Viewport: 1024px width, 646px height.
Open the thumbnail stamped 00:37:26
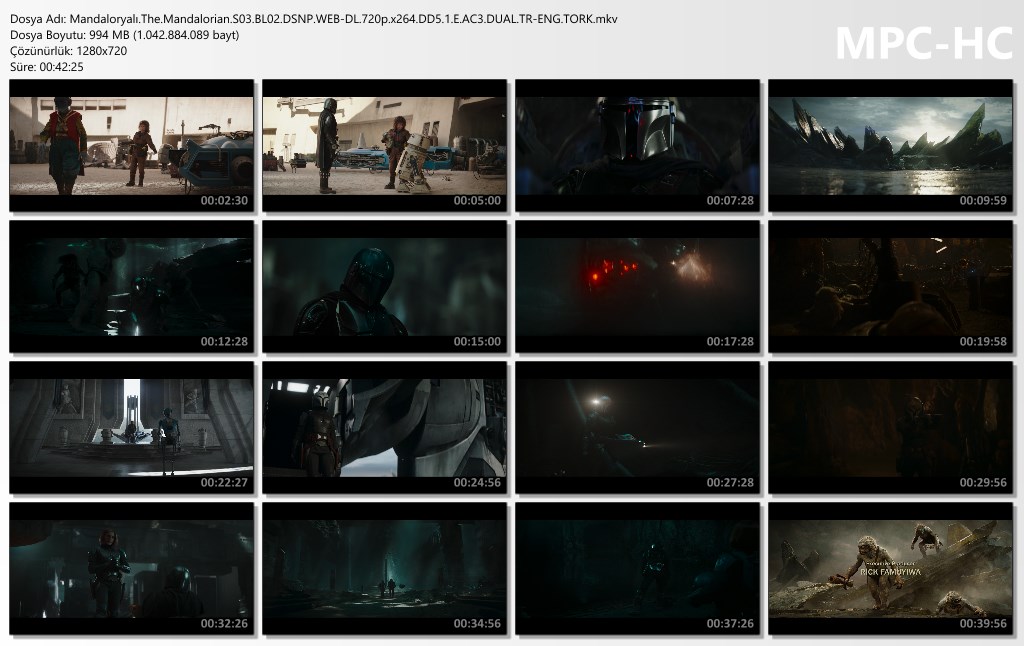click(x=637, y=569)
